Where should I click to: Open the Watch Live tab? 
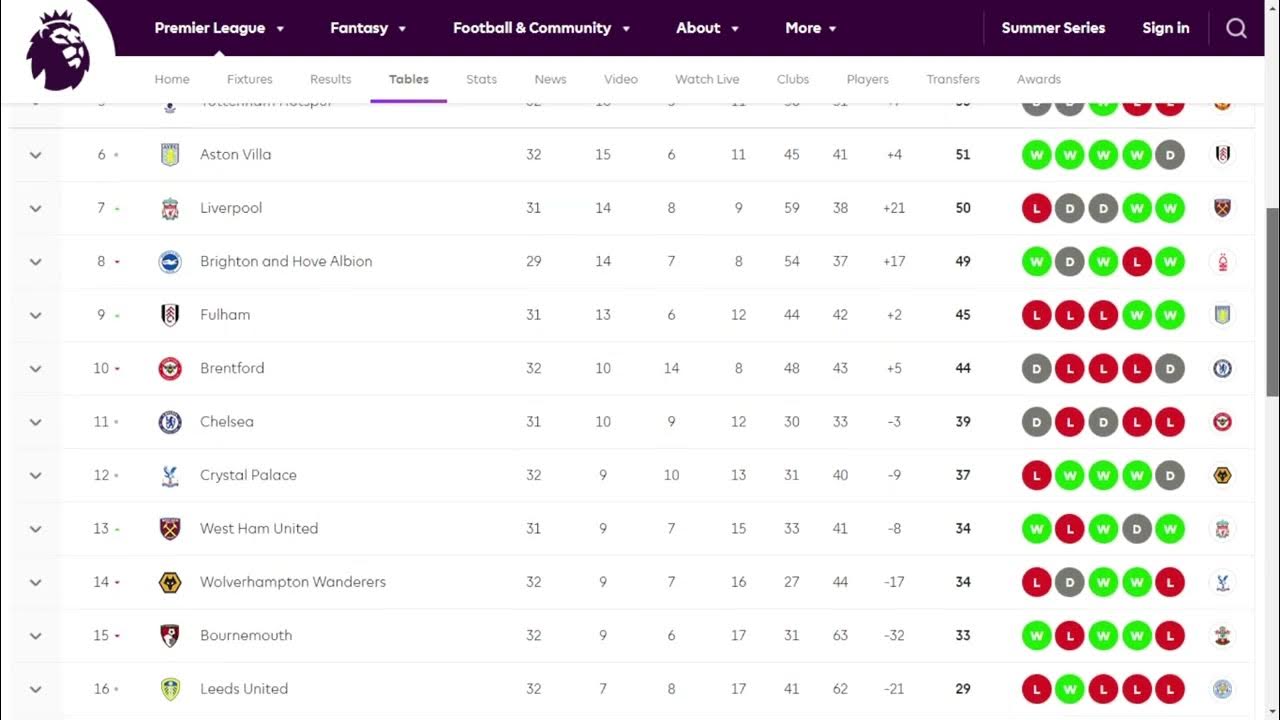(707, 79)
